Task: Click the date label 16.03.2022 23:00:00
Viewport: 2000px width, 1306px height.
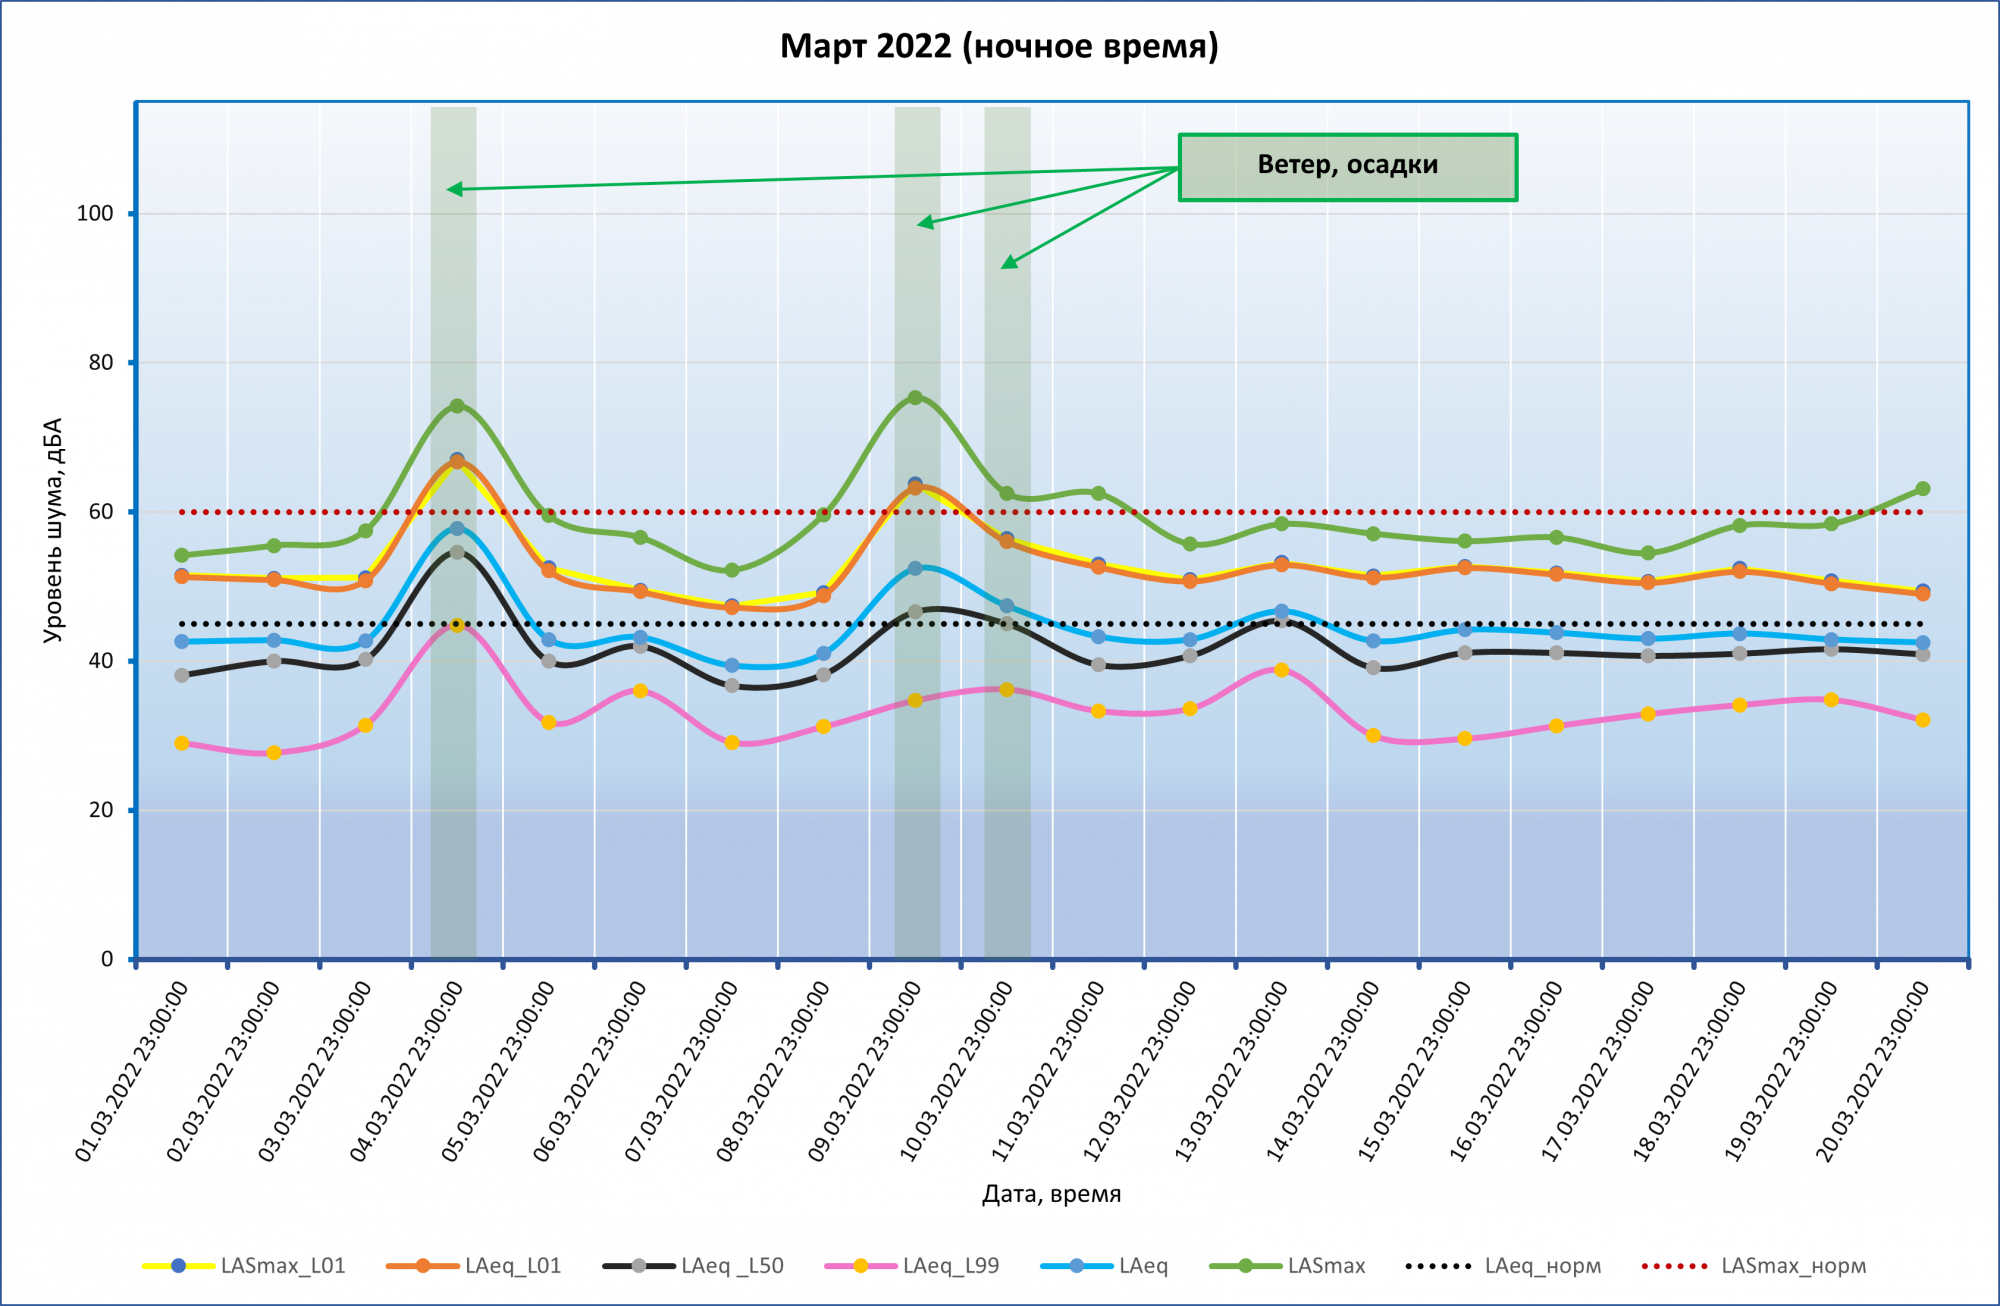Action: [x=1507, y=1072]
